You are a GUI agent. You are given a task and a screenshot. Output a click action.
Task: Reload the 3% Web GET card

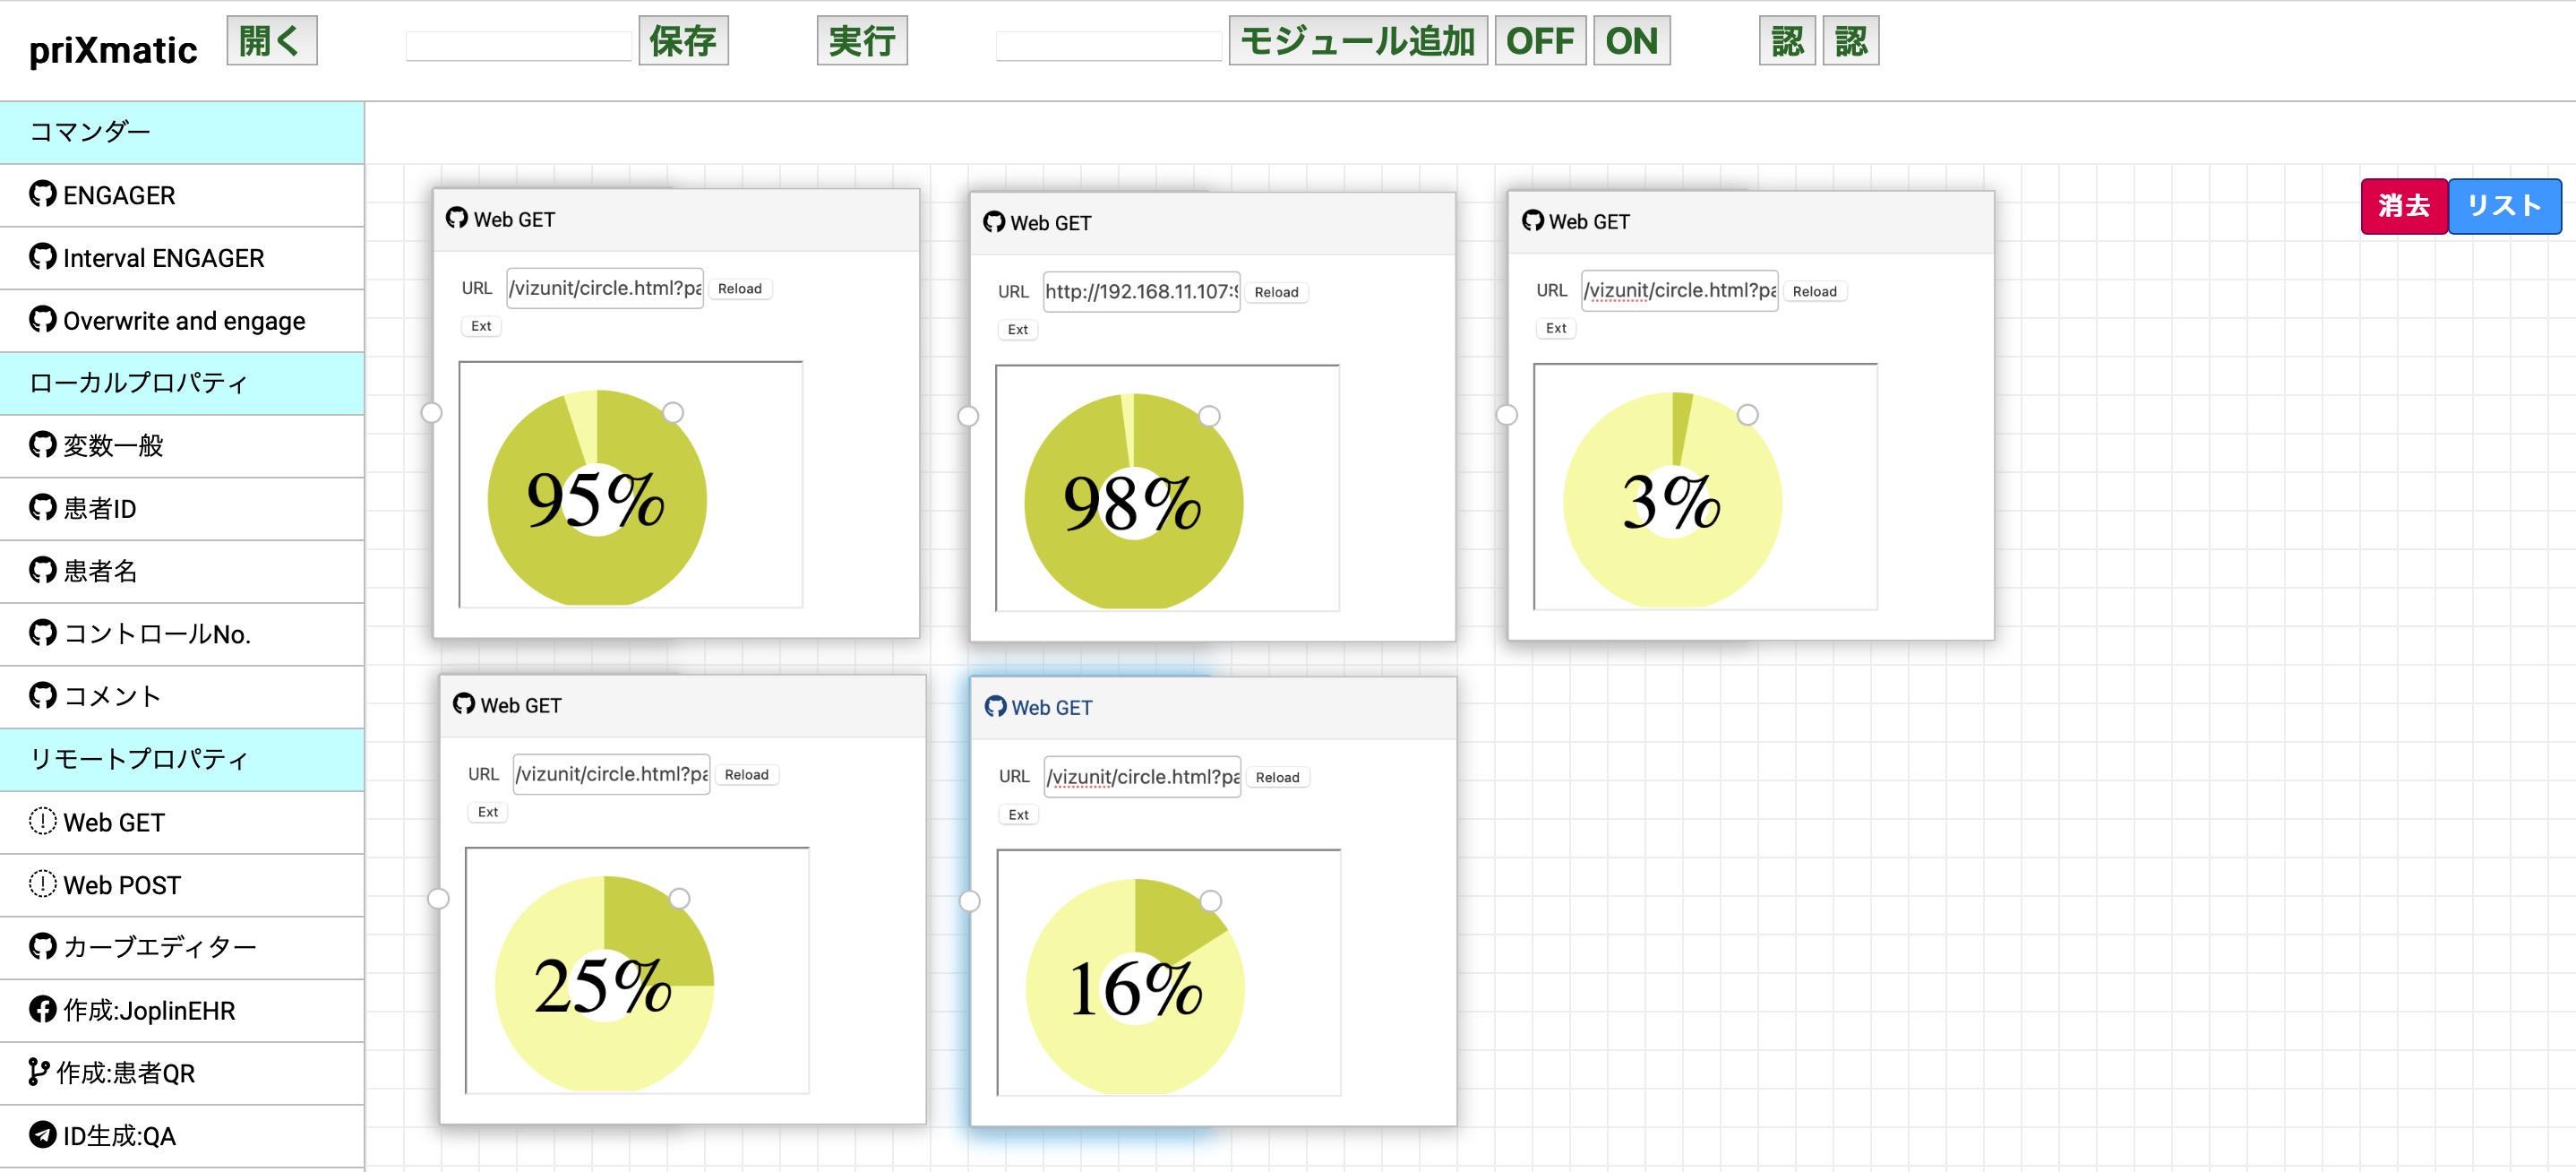pyautogui.click(x=1815, y=291)
